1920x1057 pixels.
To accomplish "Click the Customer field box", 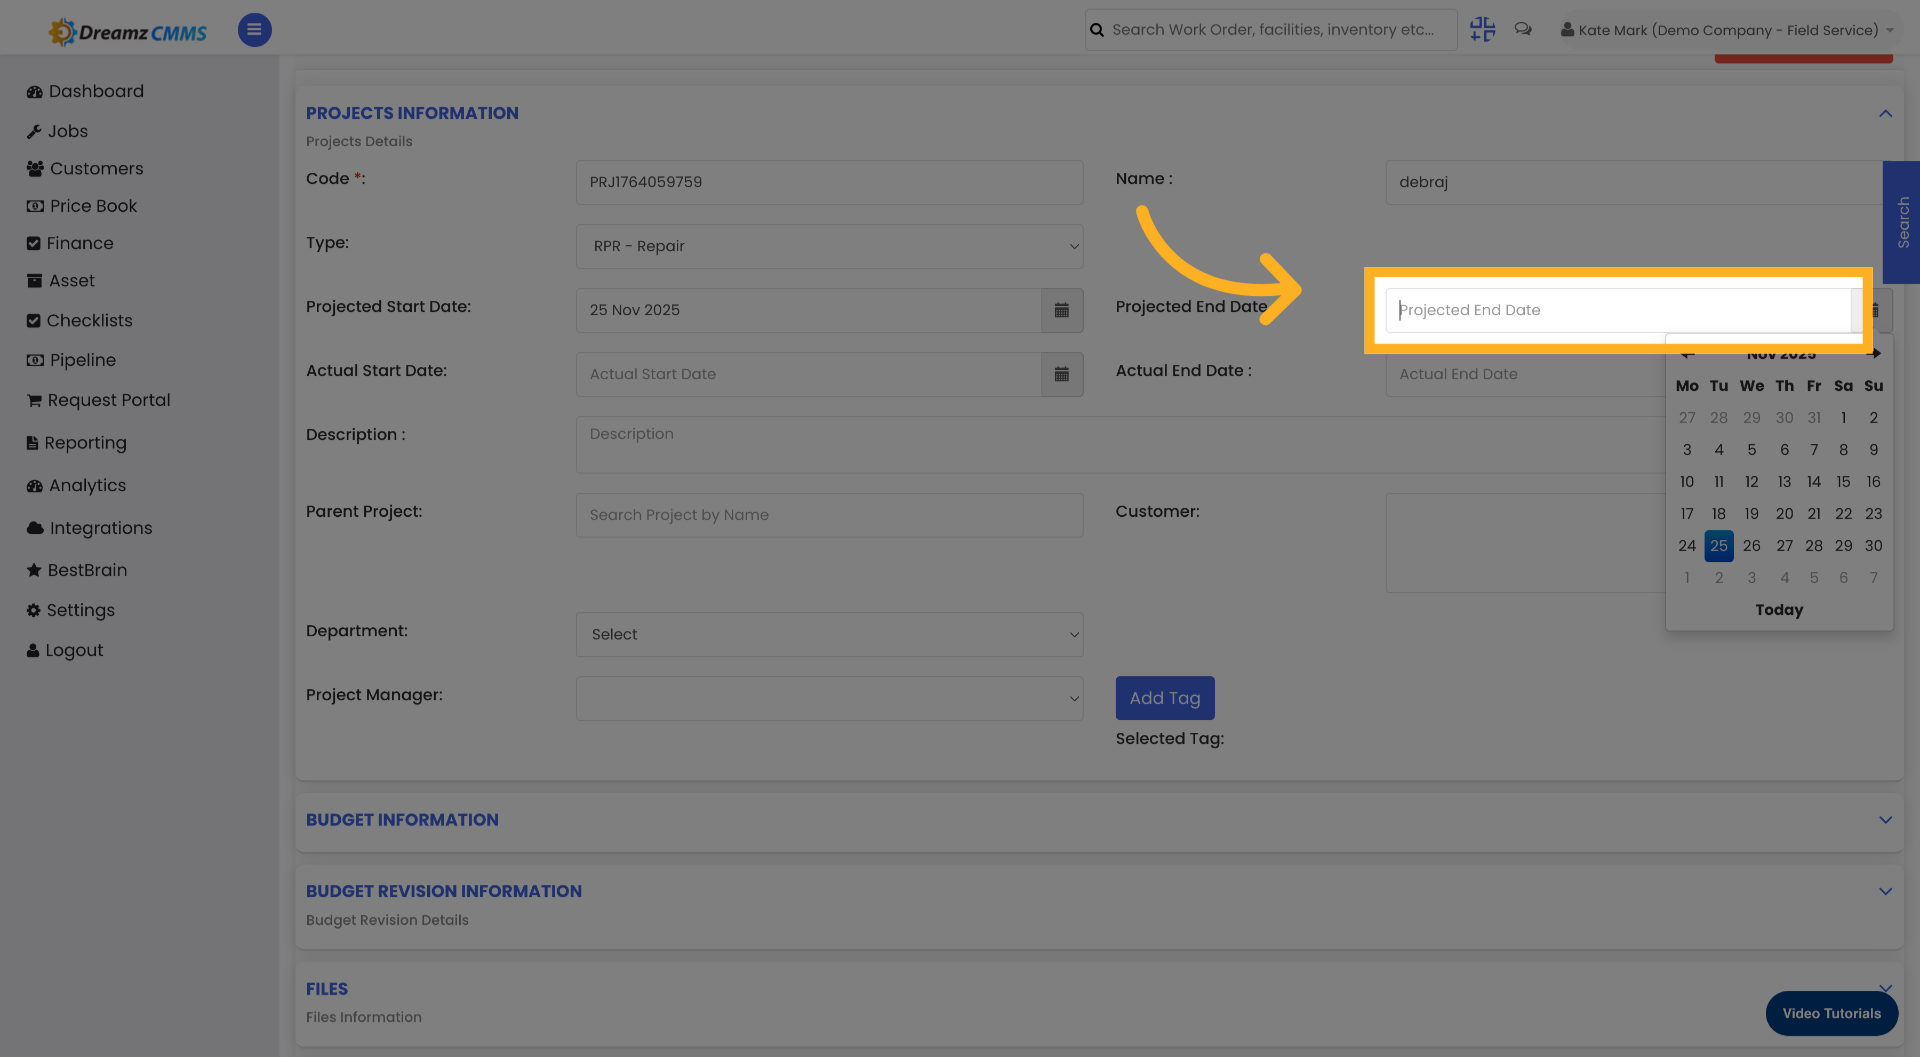I will click(x=1525, y=543).
